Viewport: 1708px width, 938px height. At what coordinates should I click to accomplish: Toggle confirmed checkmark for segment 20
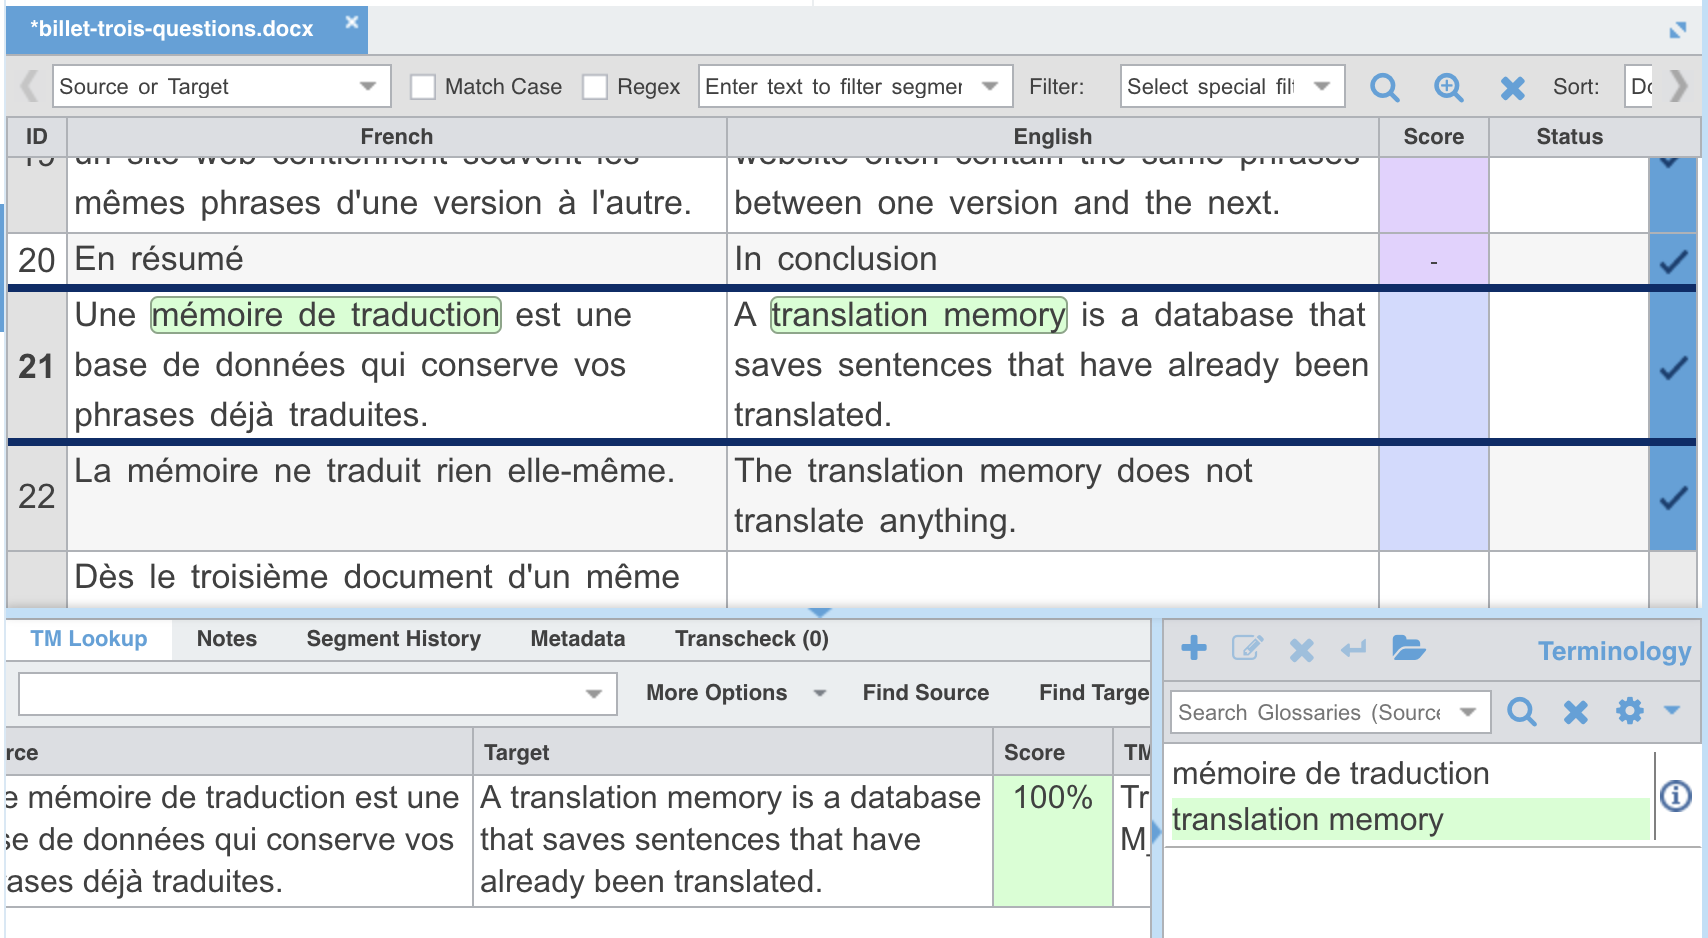[x=1674, y=262]
